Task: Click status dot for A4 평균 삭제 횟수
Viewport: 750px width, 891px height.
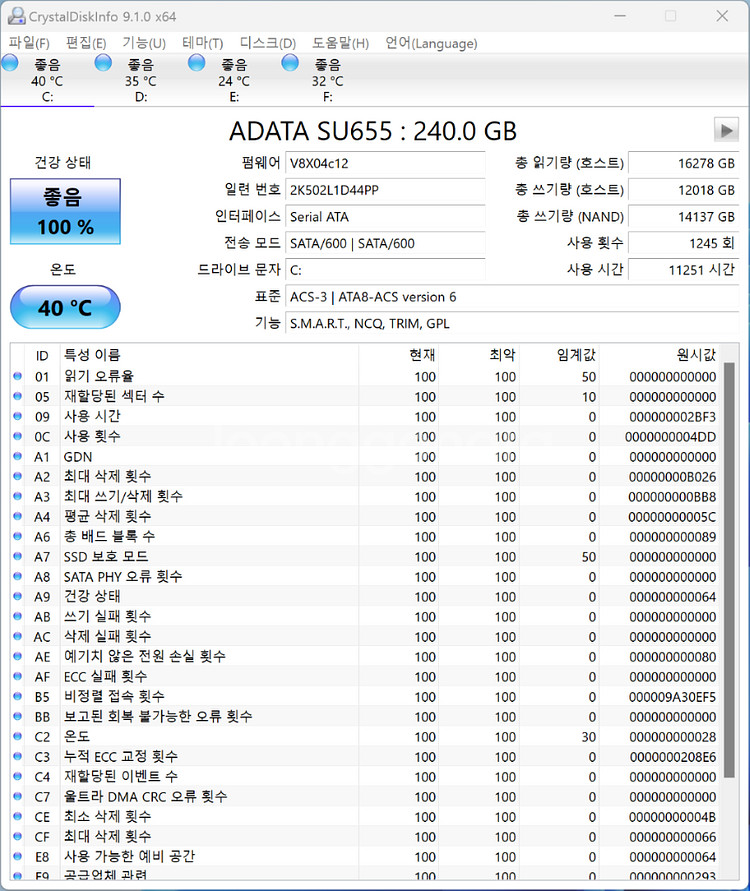Action: pos(18,516)
